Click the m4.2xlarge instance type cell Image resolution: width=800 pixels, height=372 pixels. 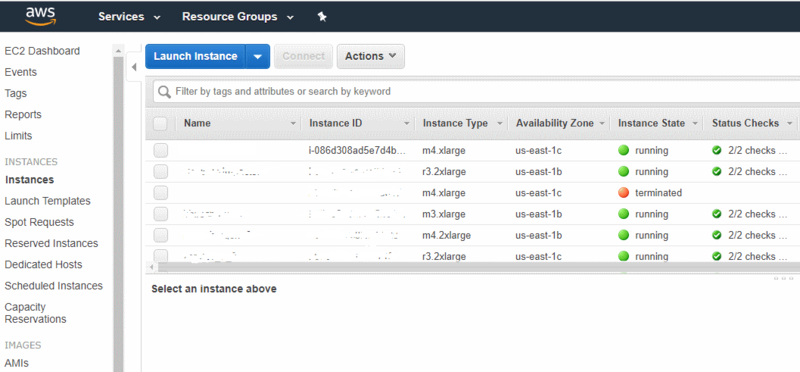[x=446, y=235]
